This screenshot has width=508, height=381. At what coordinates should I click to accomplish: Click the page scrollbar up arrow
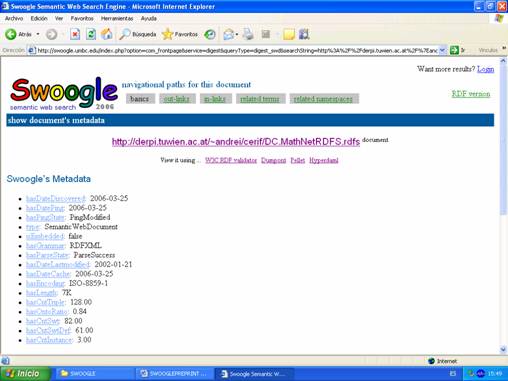503,61
